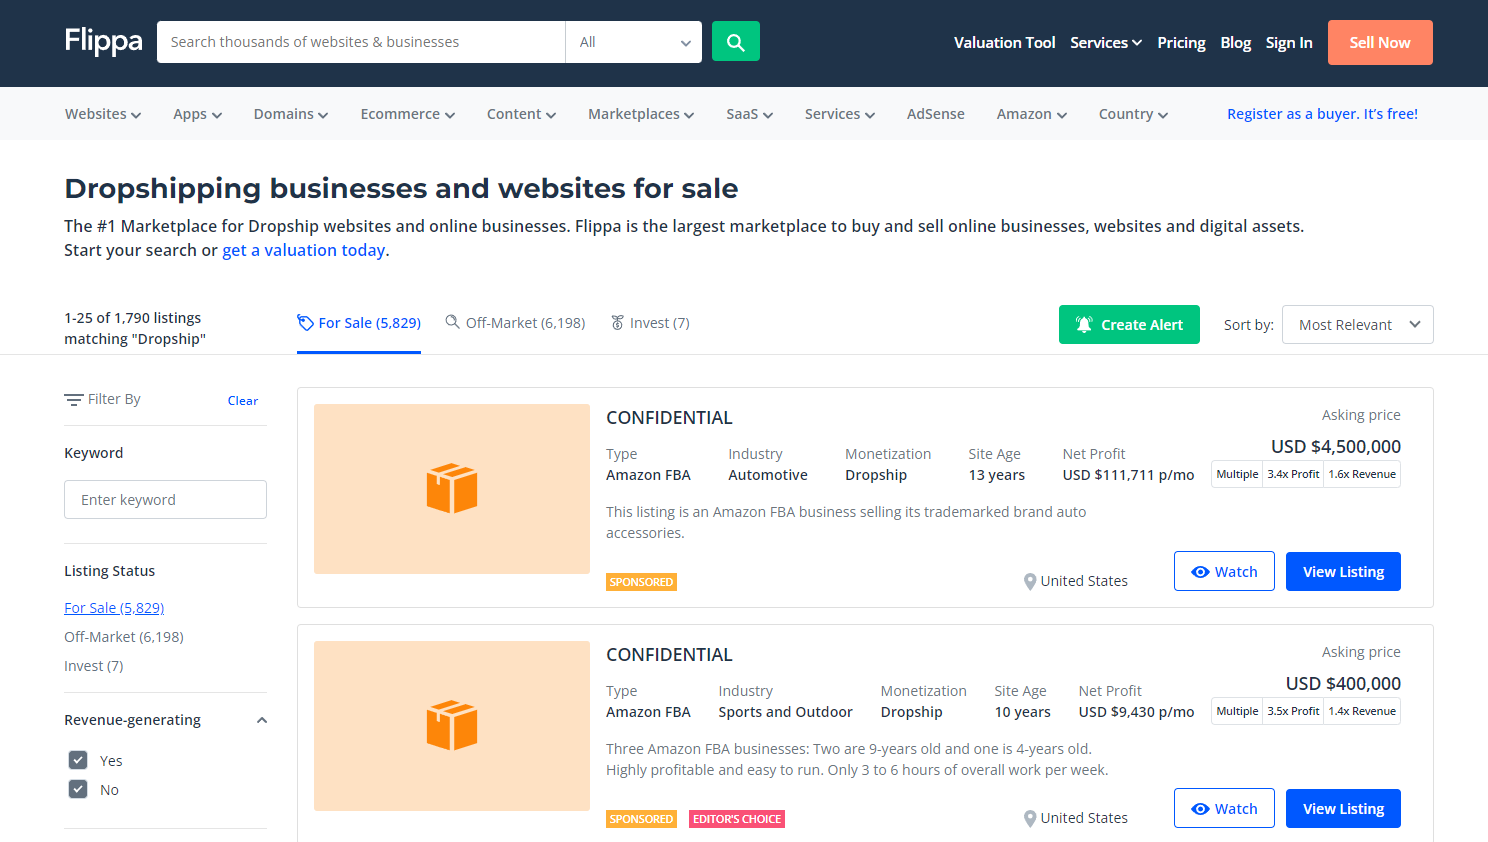The width and height of the screenshot is (1488, 842).
Task: Focus the Enter keyword filter field
Action: [165, 499]
